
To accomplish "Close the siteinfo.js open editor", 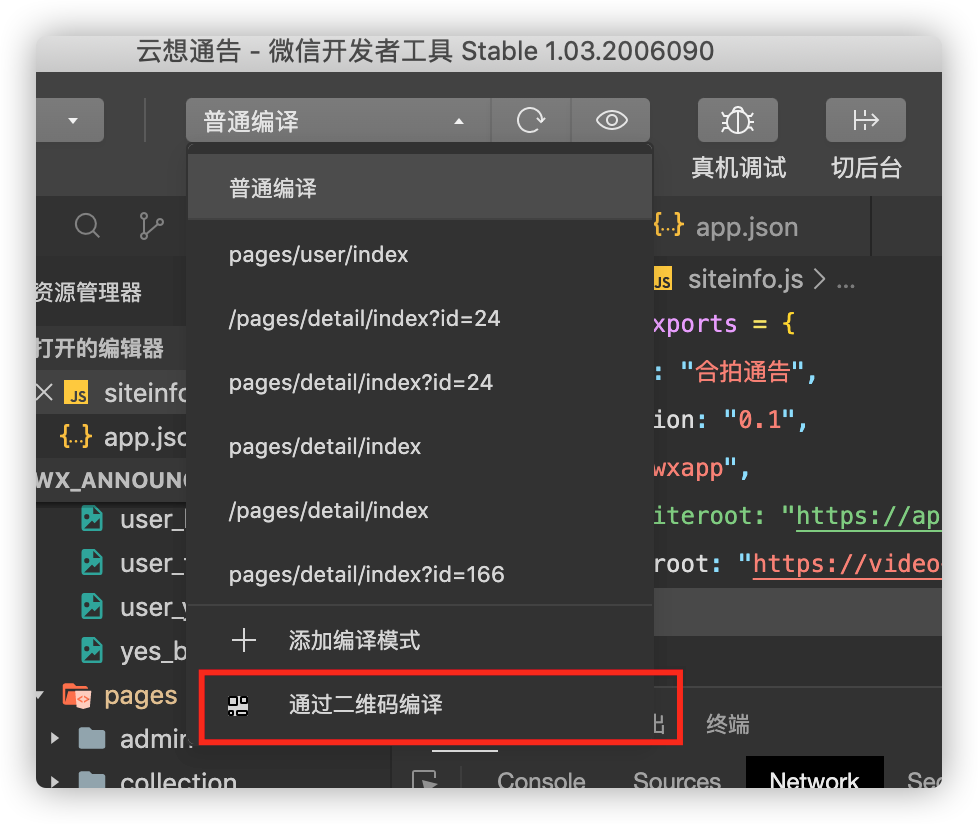I will point(44,393).
